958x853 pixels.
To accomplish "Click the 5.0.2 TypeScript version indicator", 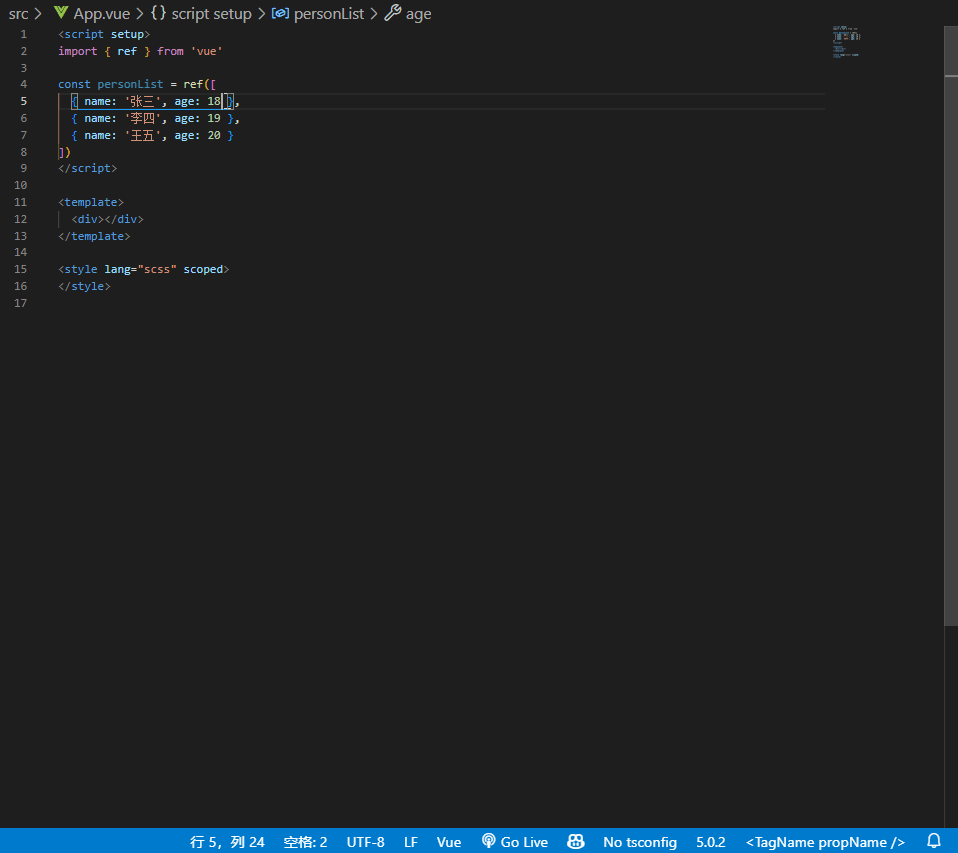I will [711, 842].
